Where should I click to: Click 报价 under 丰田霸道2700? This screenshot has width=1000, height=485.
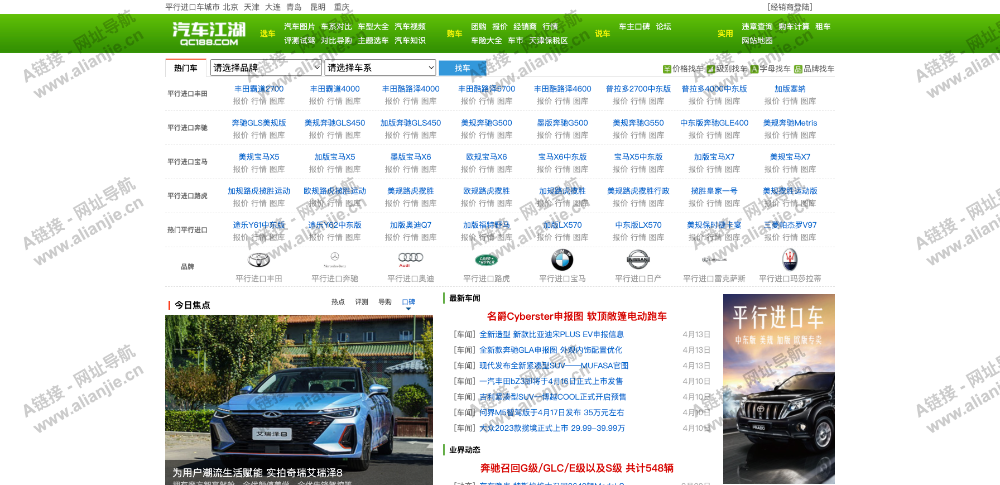point(240,101)
